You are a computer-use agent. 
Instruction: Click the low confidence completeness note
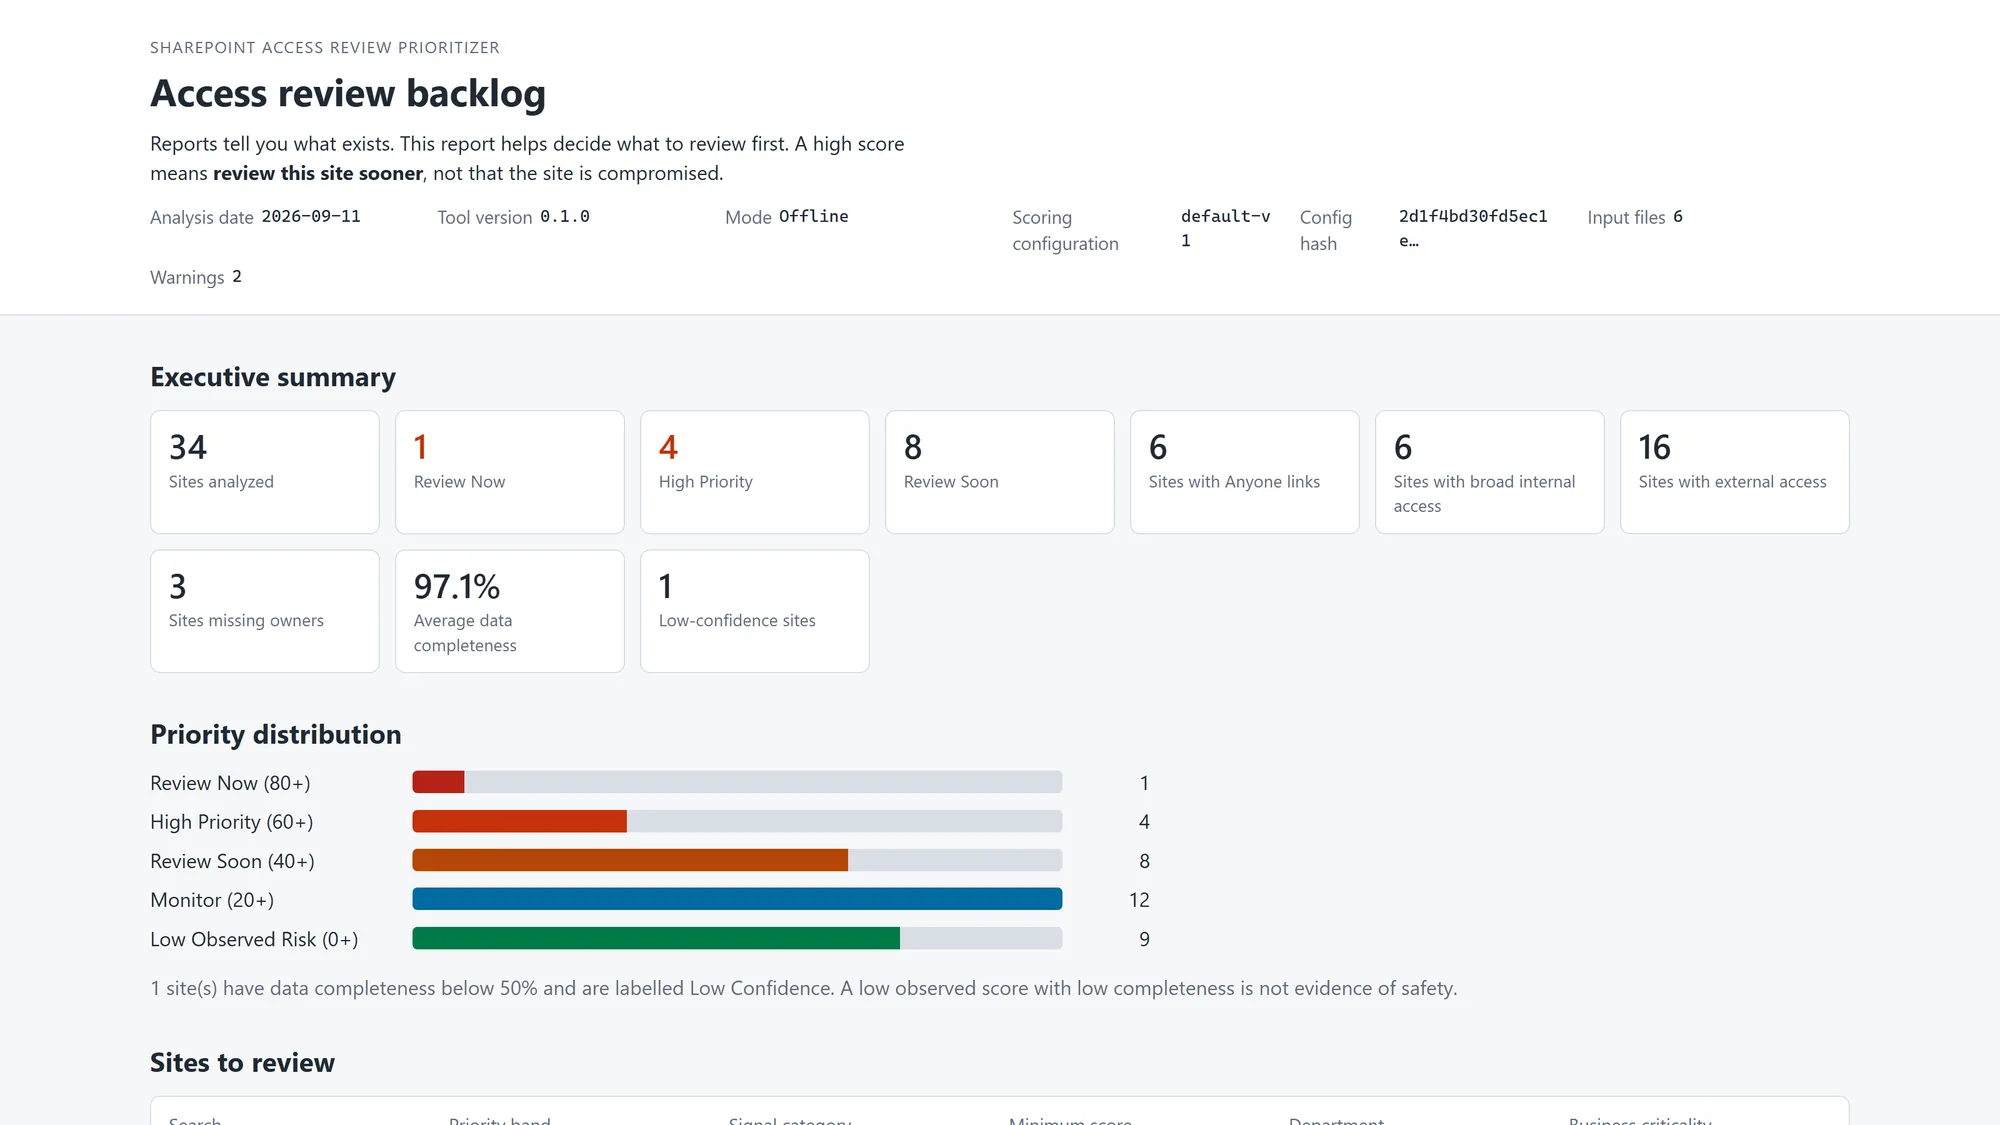click(x=804, y=988)
